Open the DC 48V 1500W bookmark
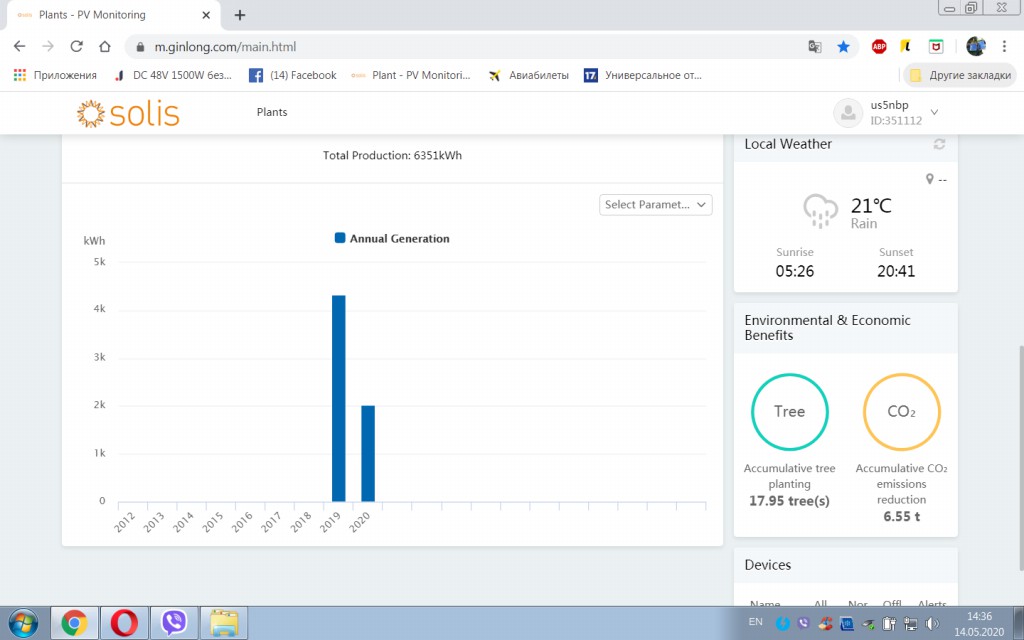Image resolution: width=1024 pixels, height=640 pixels. click(173, 75)
